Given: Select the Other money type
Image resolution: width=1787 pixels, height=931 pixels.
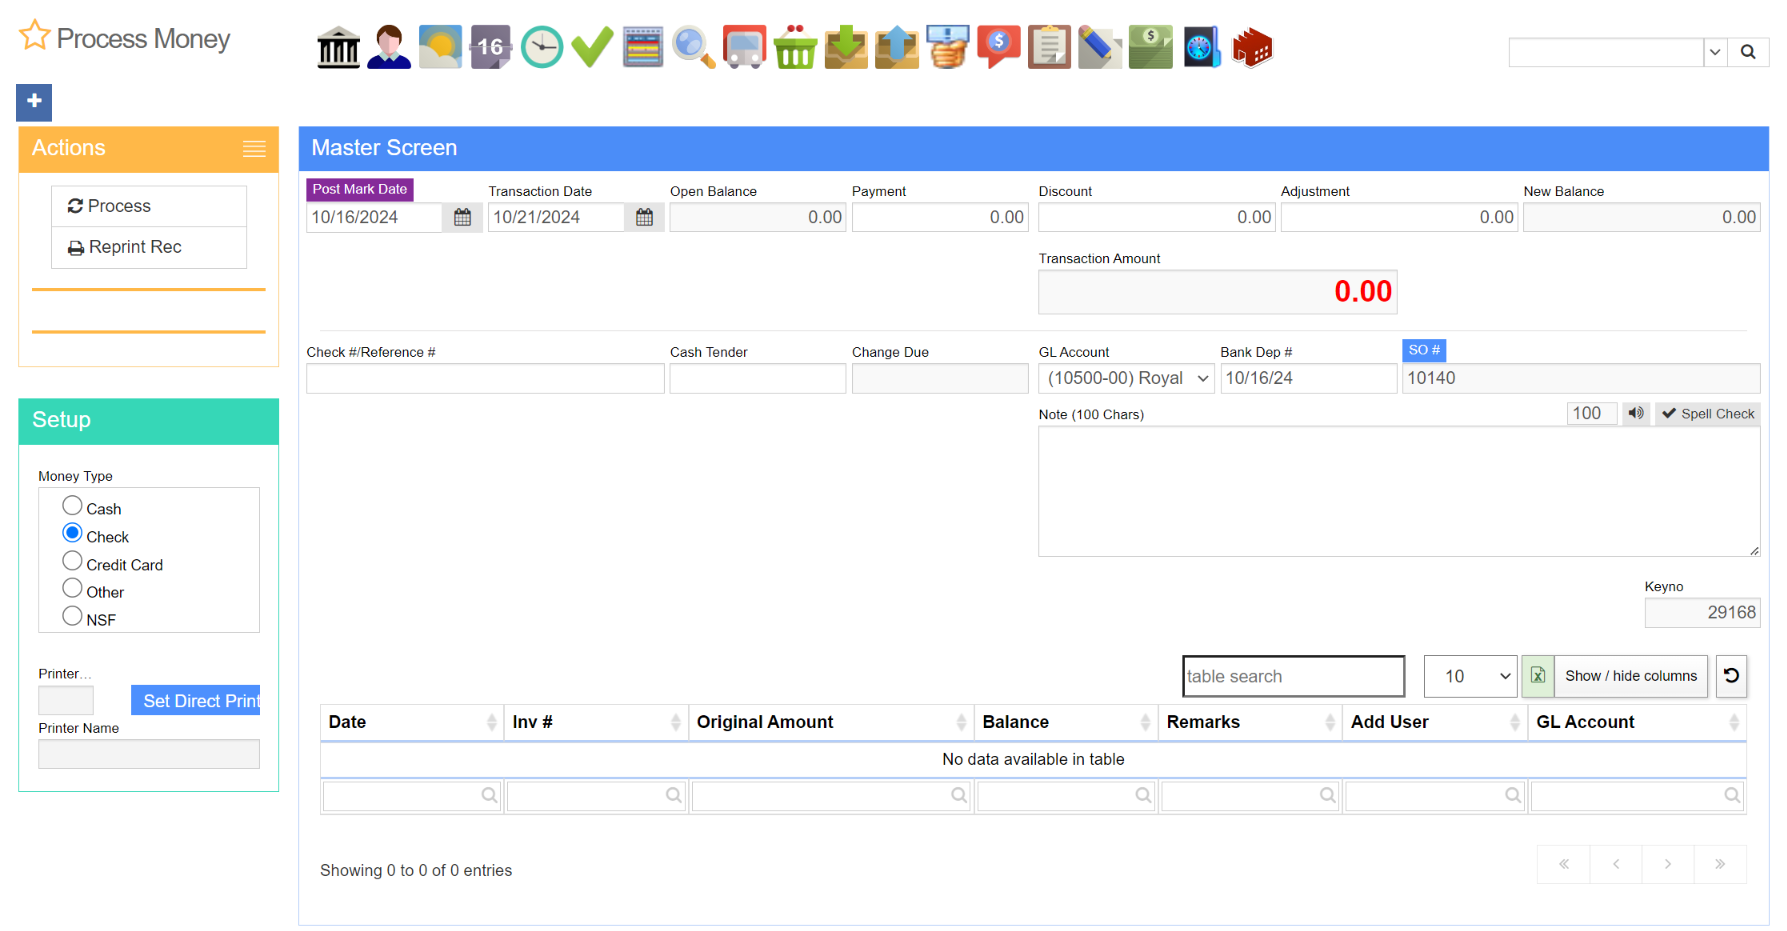Looking at the screenshot, I should coord(72,588).
